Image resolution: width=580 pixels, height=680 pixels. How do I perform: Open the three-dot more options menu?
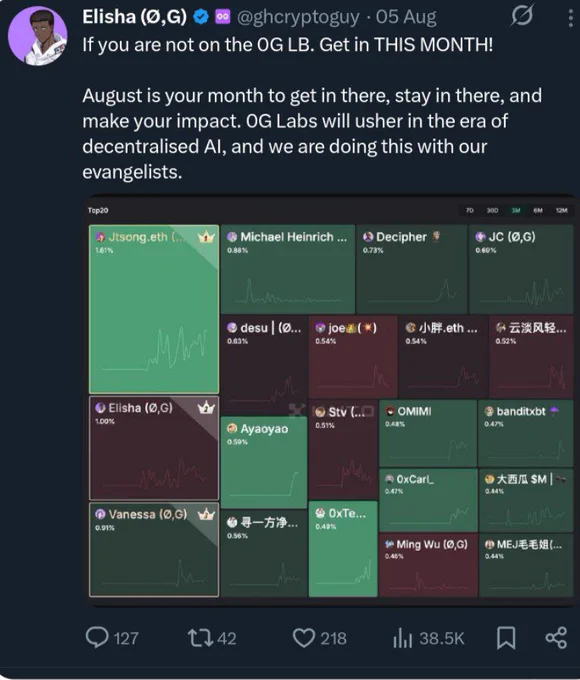[x=570, y=18]
